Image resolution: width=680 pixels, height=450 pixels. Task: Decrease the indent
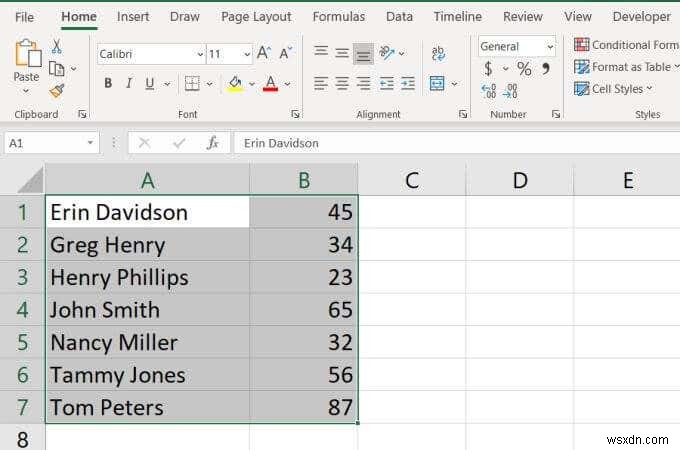click(386, 83)
